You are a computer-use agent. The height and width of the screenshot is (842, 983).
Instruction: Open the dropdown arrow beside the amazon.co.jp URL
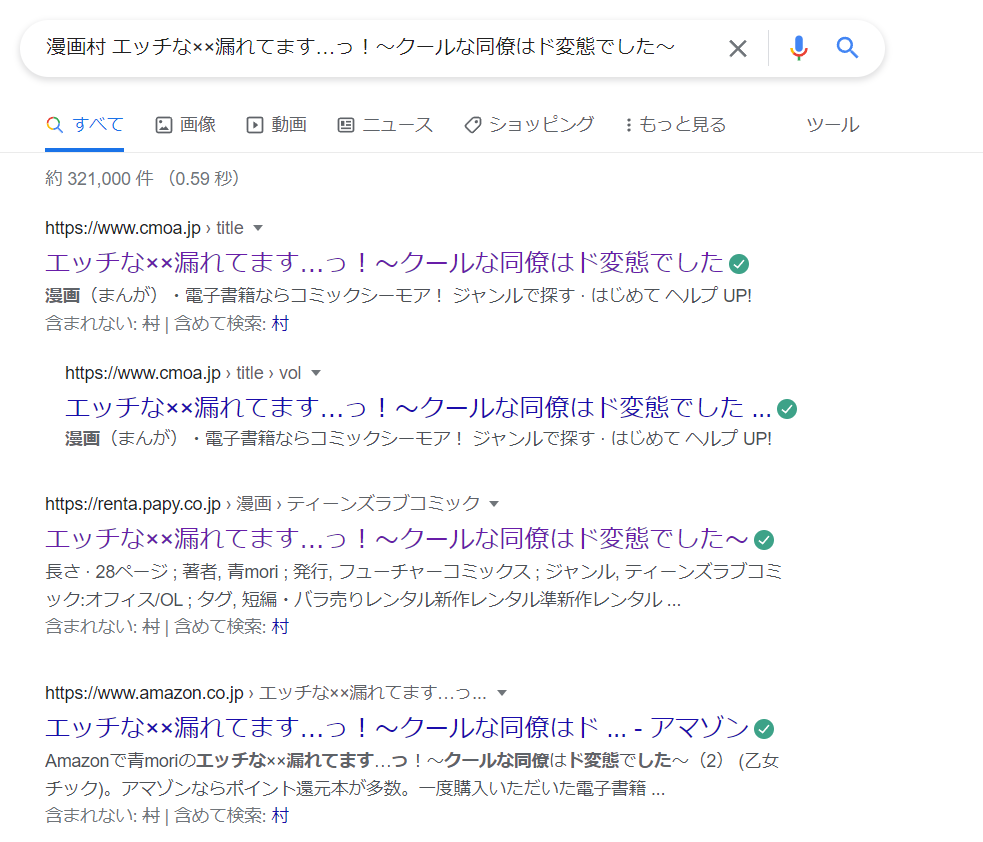pos(502,693)
